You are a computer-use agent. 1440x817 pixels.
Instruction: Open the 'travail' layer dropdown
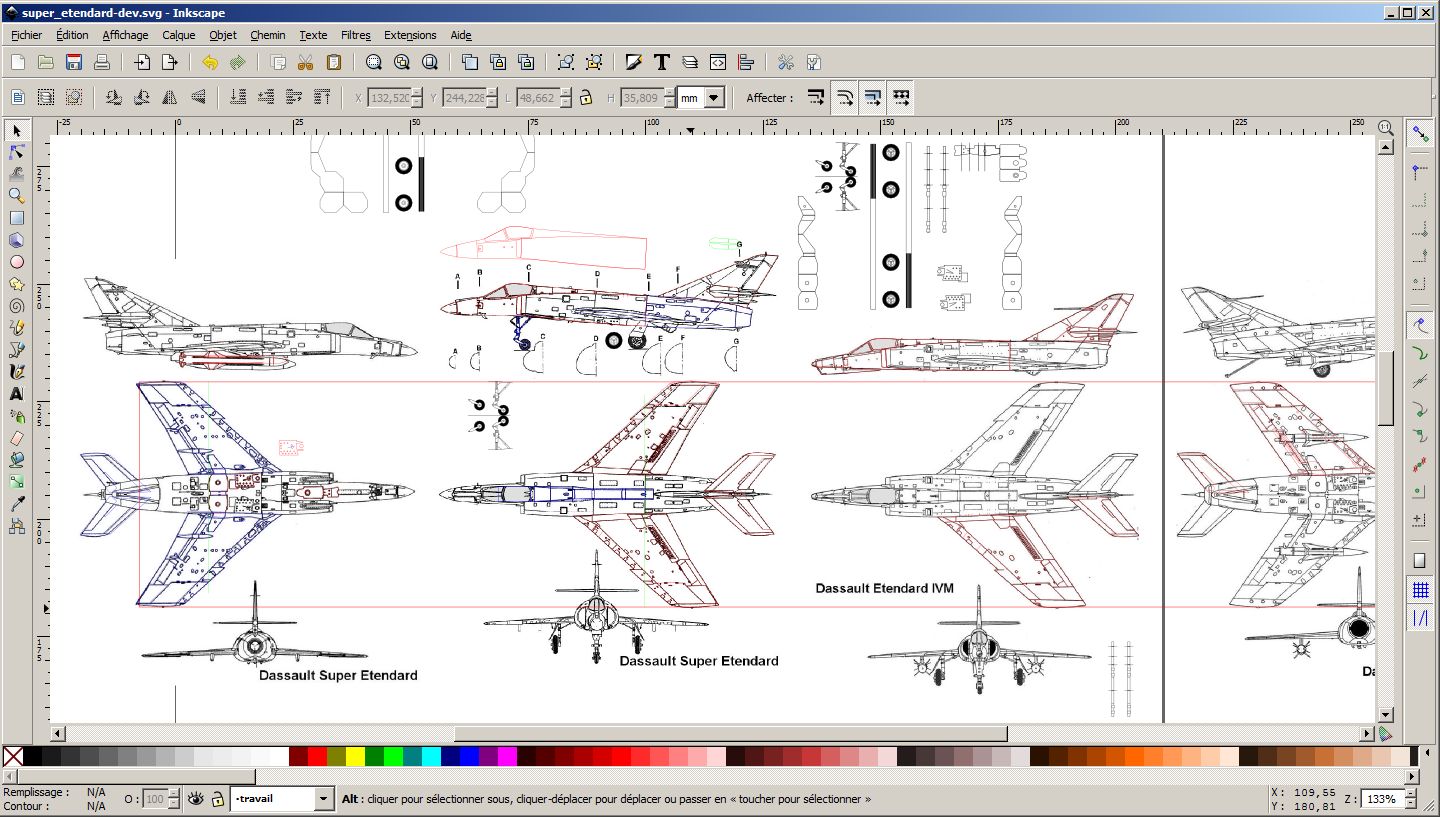coord(324,798)
